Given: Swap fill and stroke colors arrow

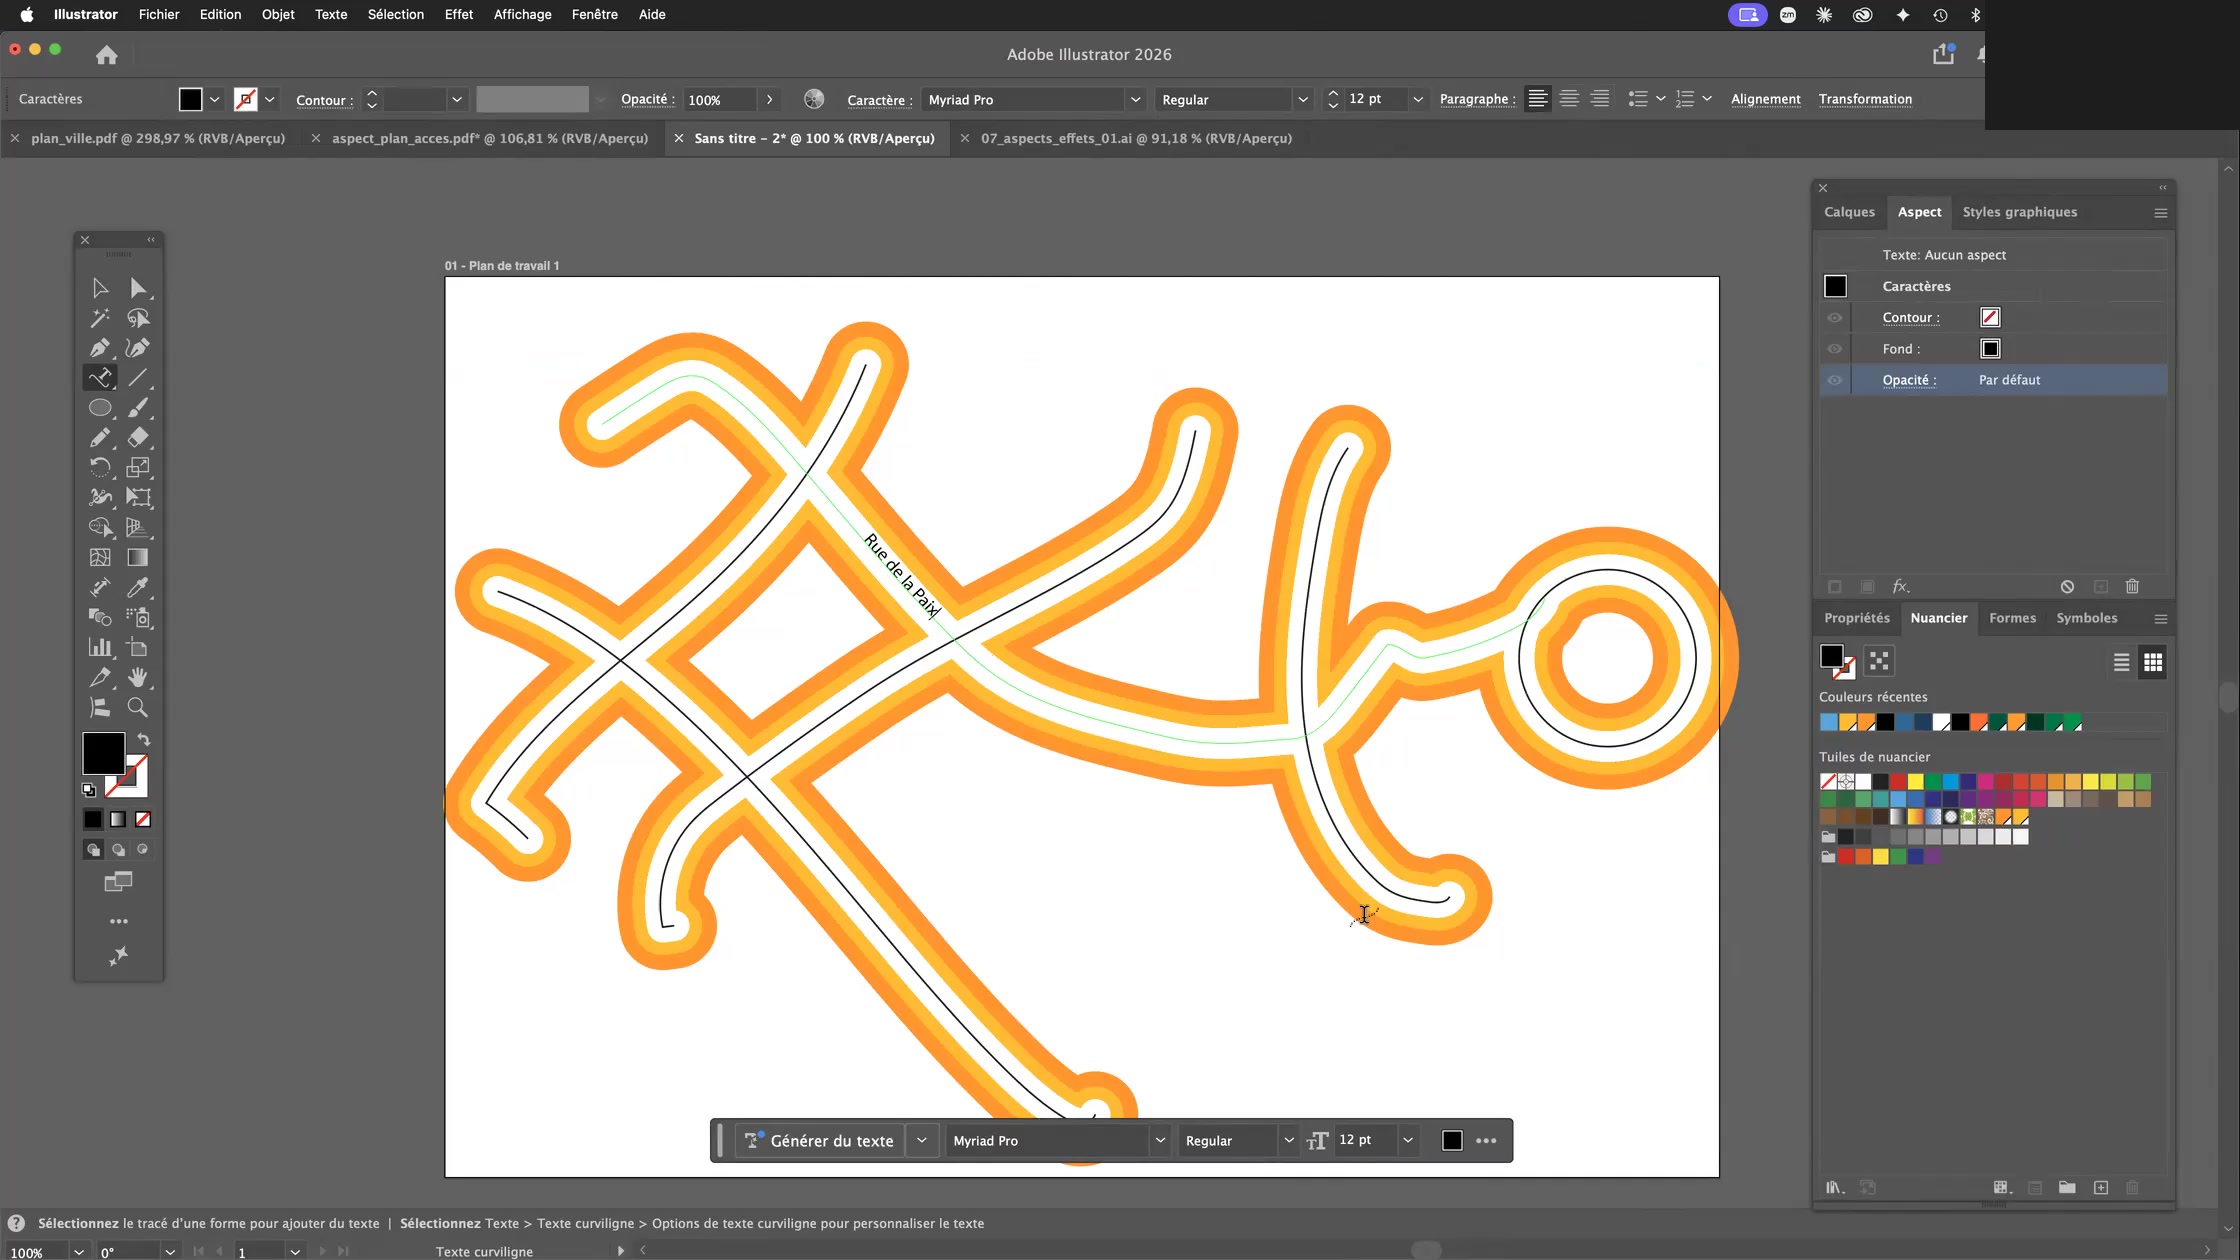Looking at the screenshot, I should coord(144,740).
